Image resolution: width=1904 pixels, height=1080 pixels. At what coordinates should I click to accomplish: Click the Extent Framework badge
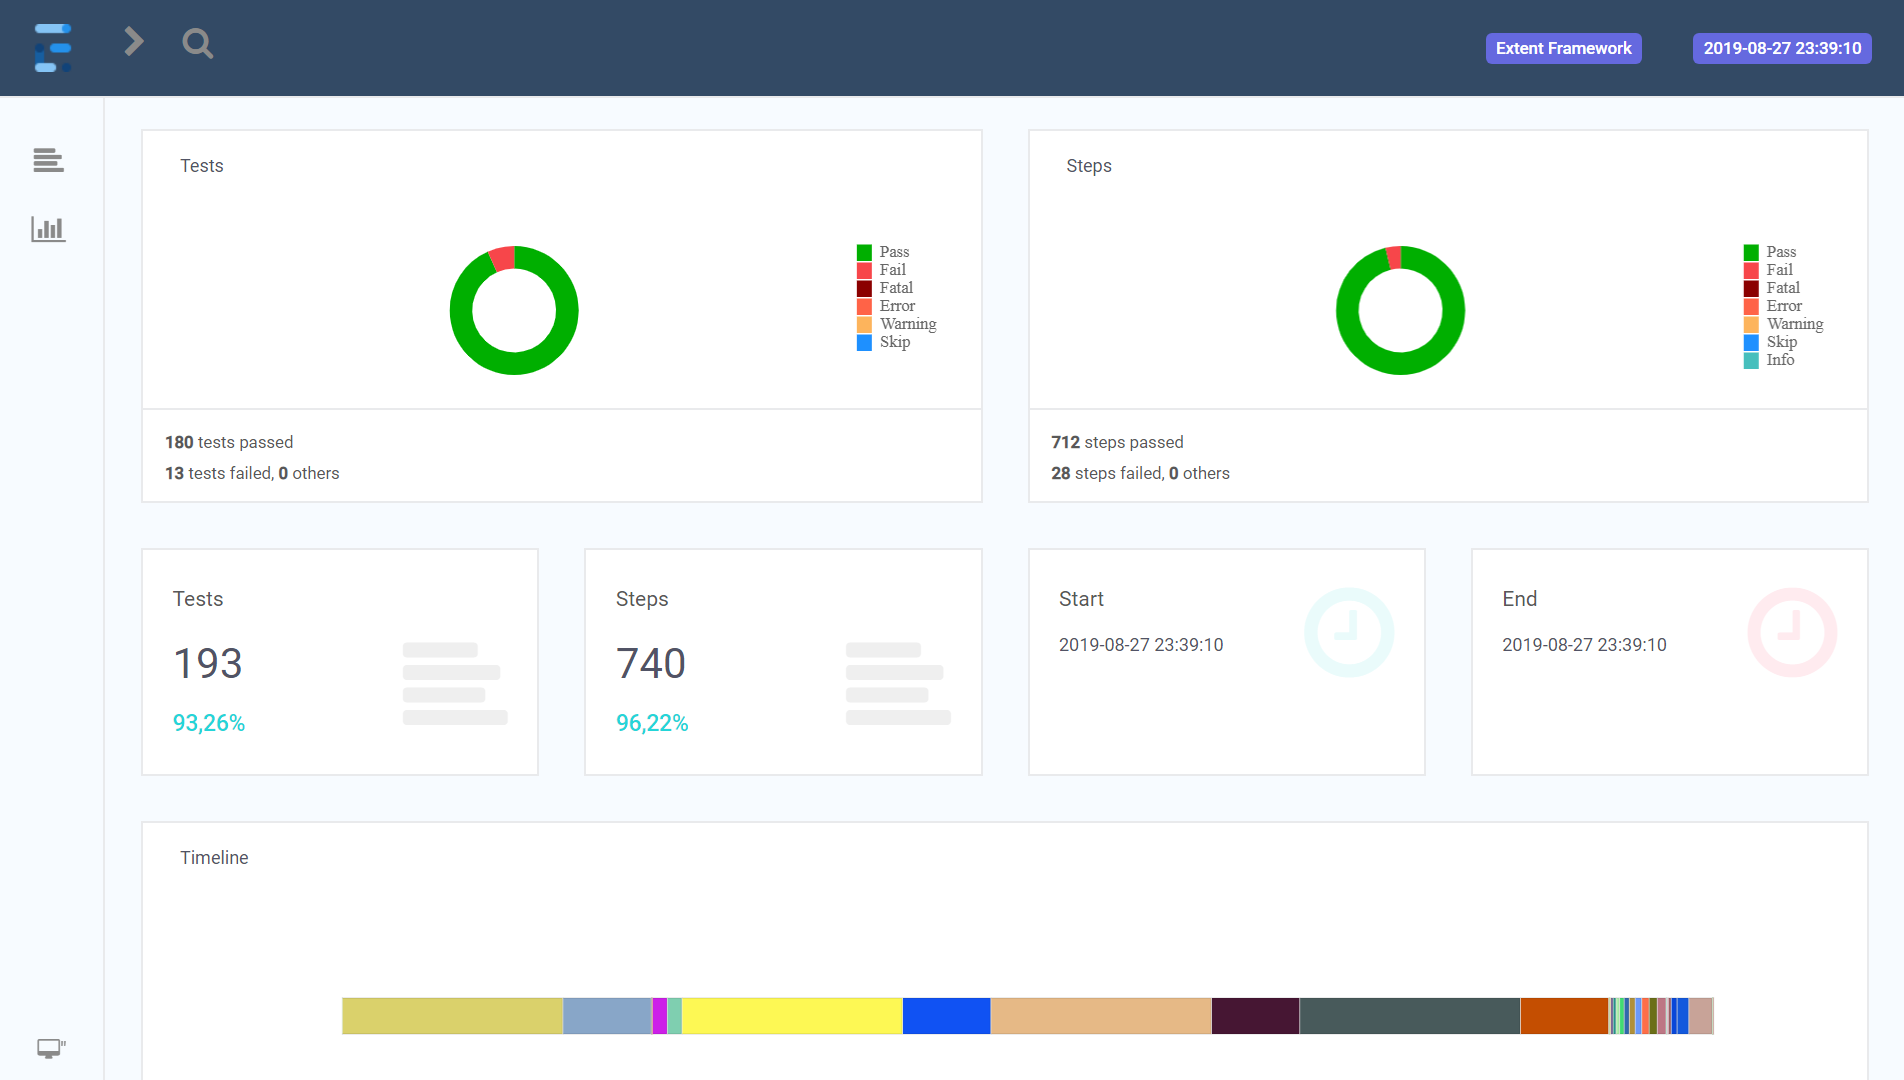coord(1563,48)
